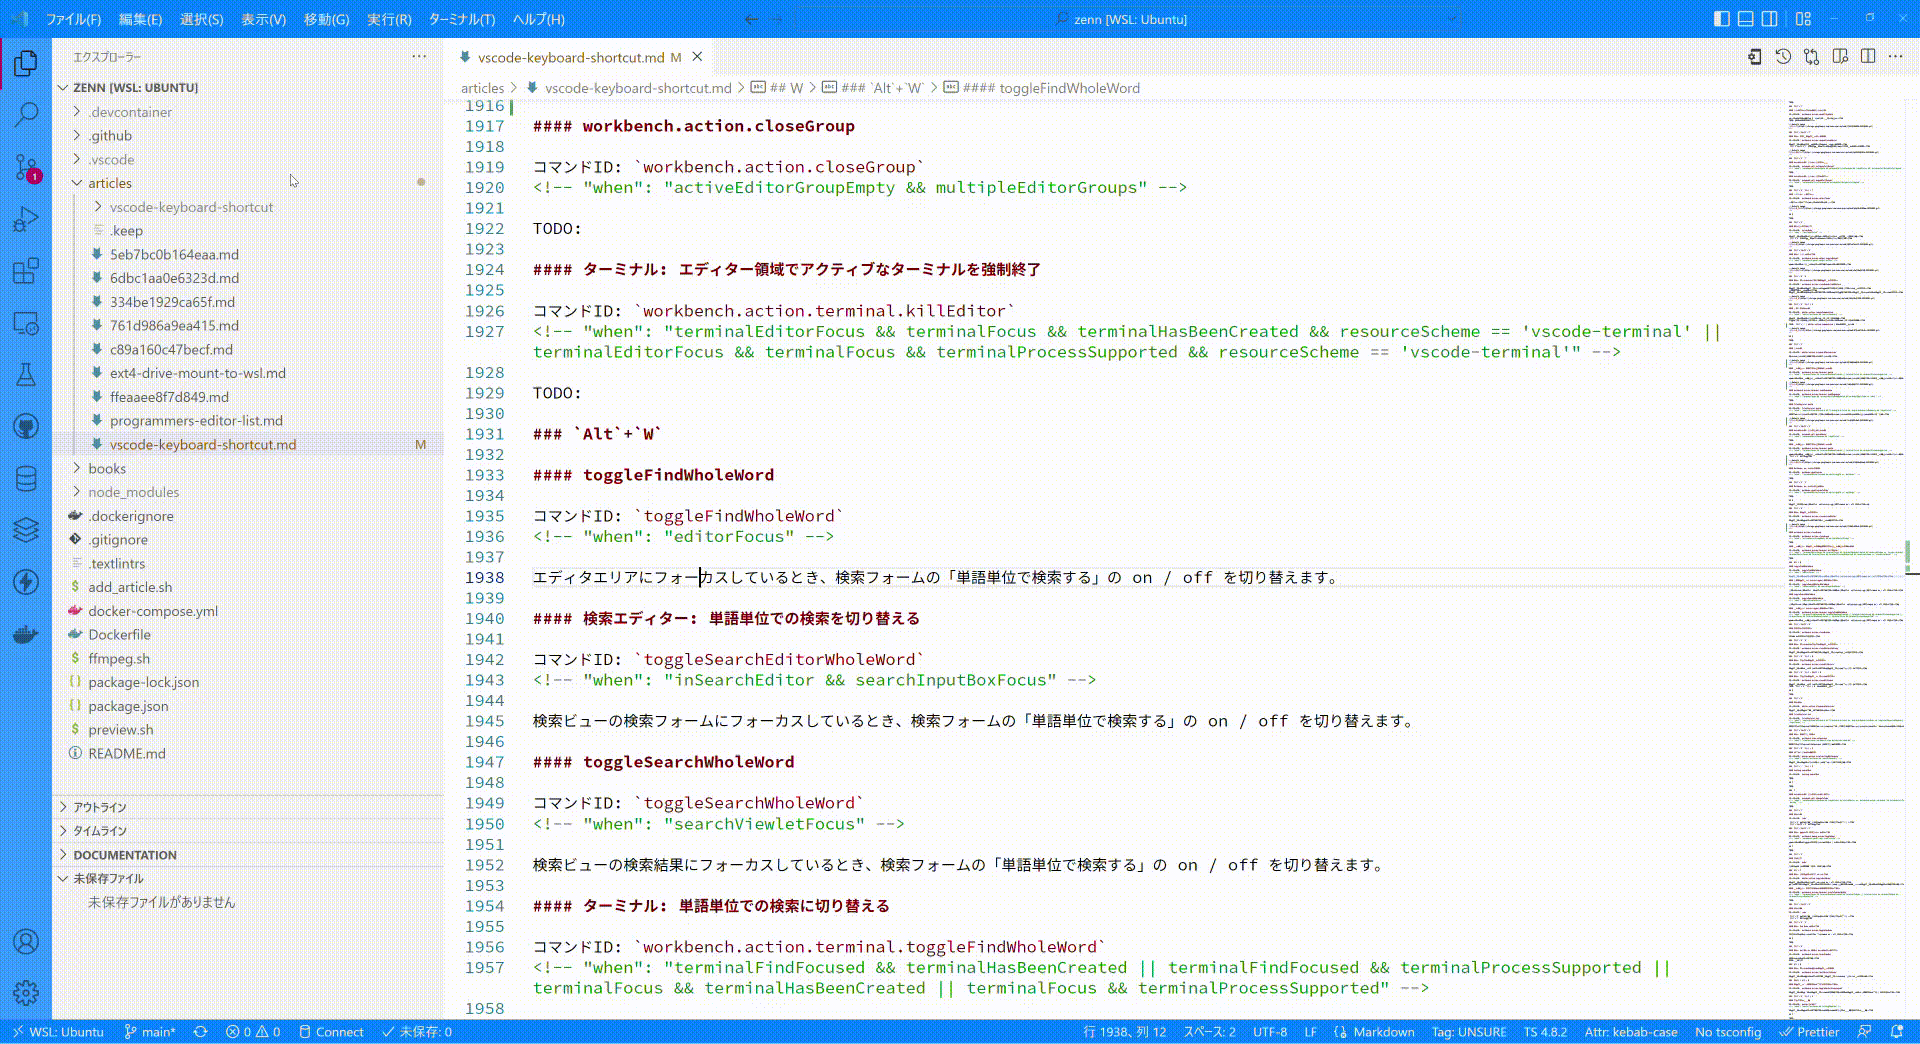The image size is (1920, 1044).
Task: Open the ヘルプ(H) menu
Action: (x=538, y=19)
